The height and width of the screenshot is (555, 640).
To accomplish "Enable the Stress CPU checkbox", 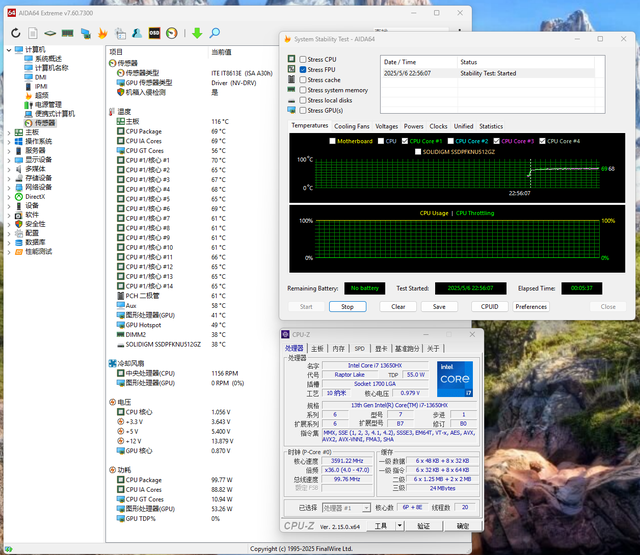I will [x=303, y=59].
